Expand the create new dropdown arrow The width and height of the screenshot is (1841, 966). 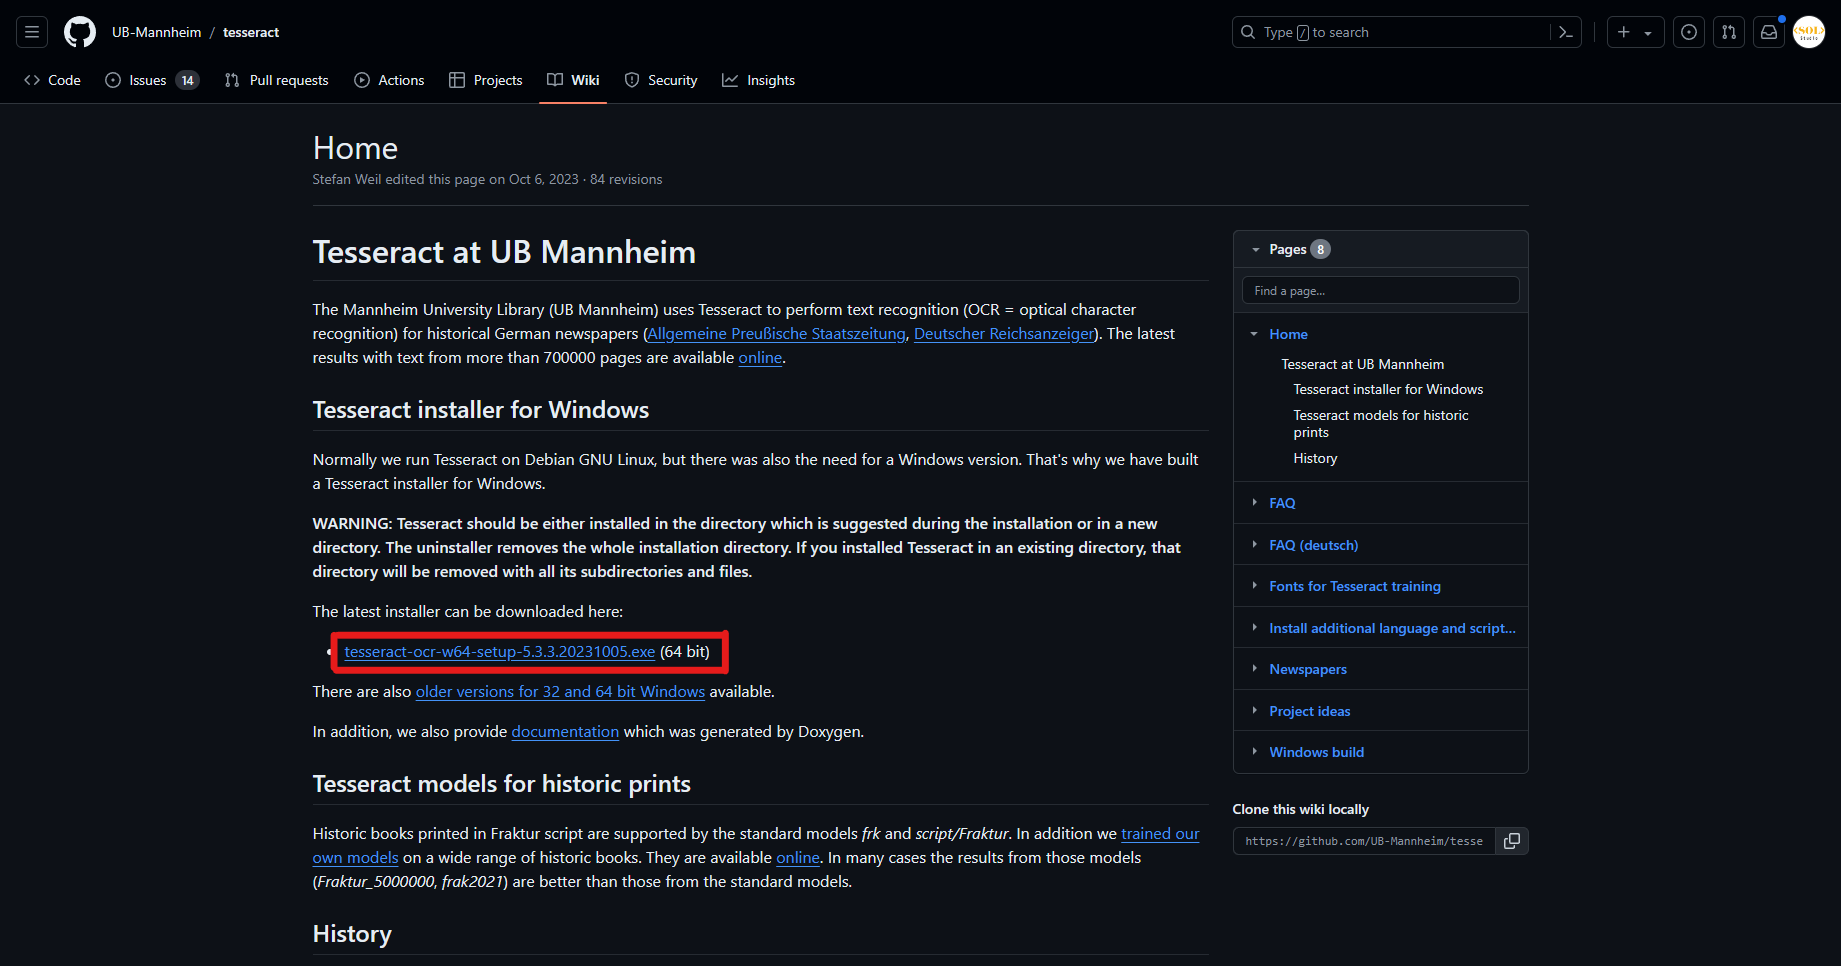point(1649,32)
